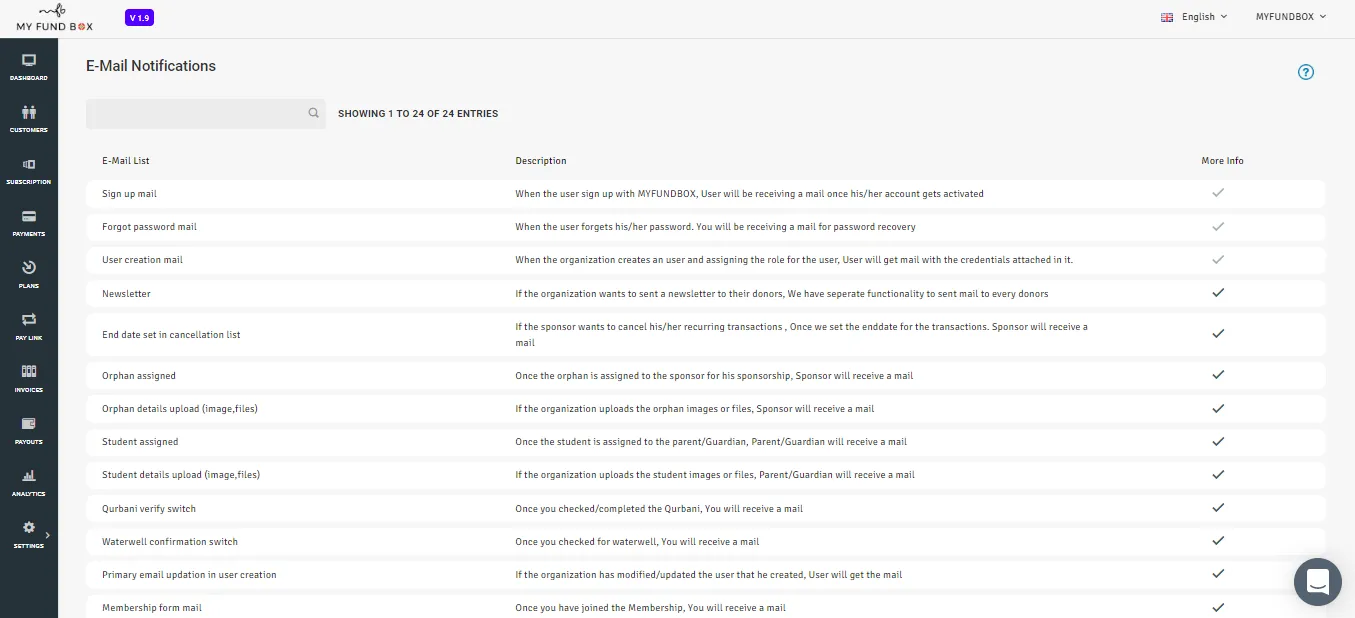
Task: Toggle the Orphan assigned checkmark
Action: (x=1218, y=375)
